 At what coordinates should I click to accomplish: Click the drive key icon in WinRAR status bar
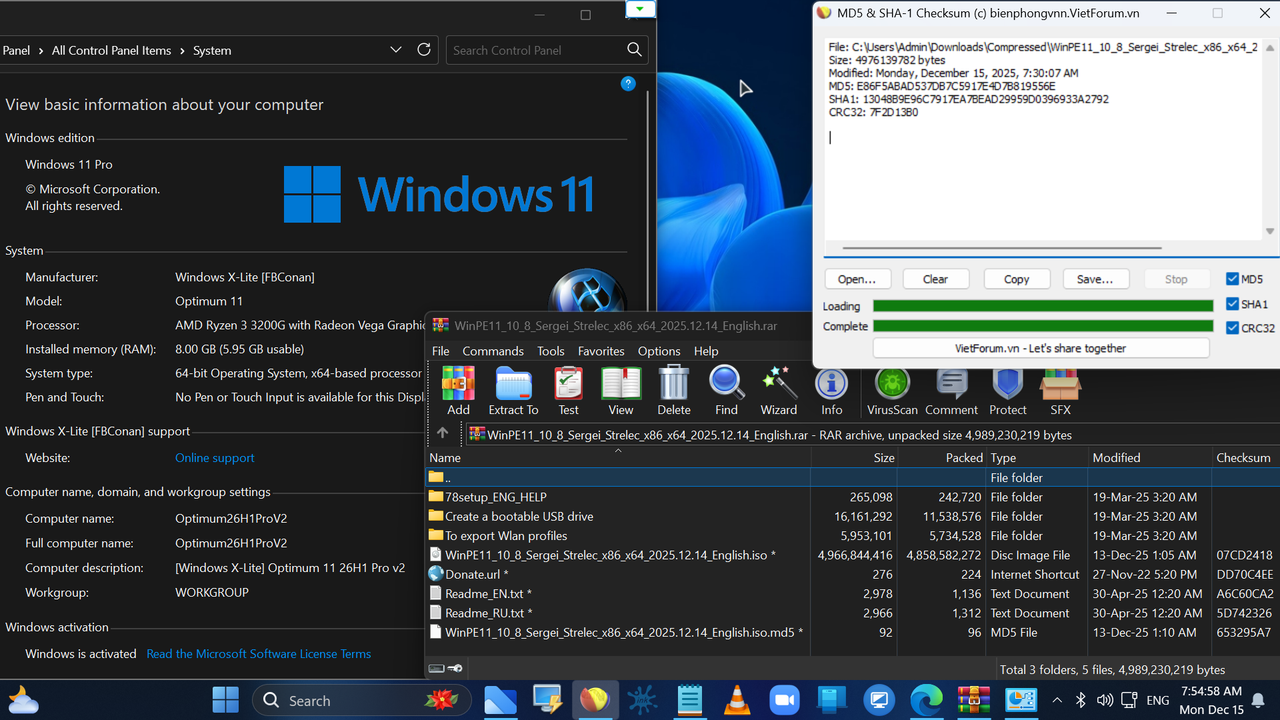tap(445, 669)
